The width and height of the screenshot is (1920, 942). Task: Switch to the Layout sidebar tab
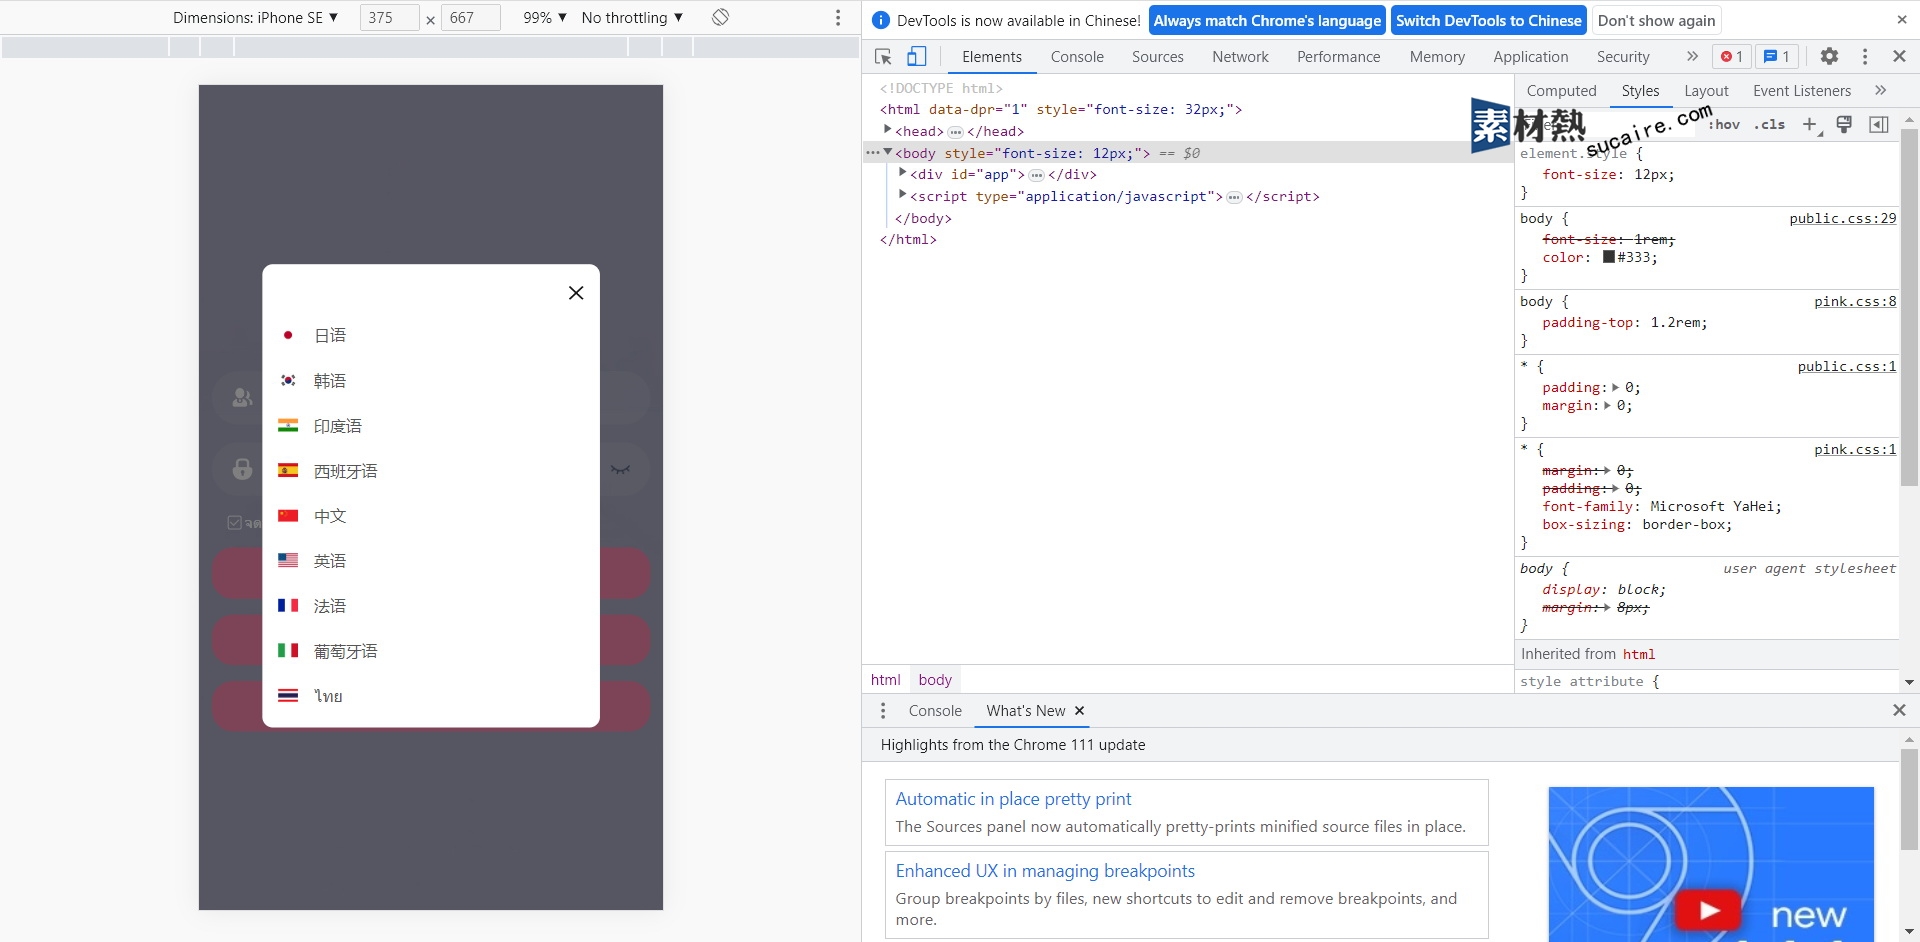(1706, 90)
